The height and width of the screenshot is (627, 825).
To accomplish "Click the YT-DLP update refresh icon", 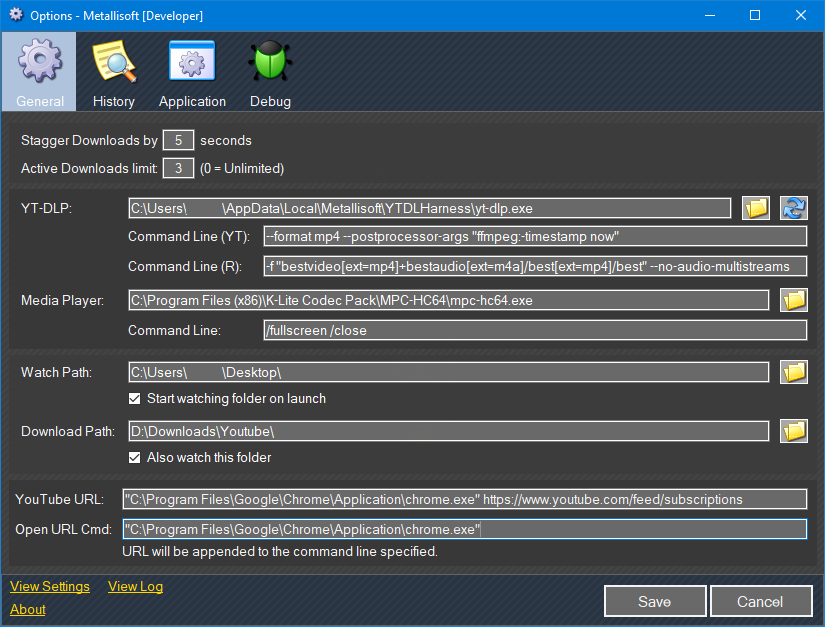I will point(794,208).
